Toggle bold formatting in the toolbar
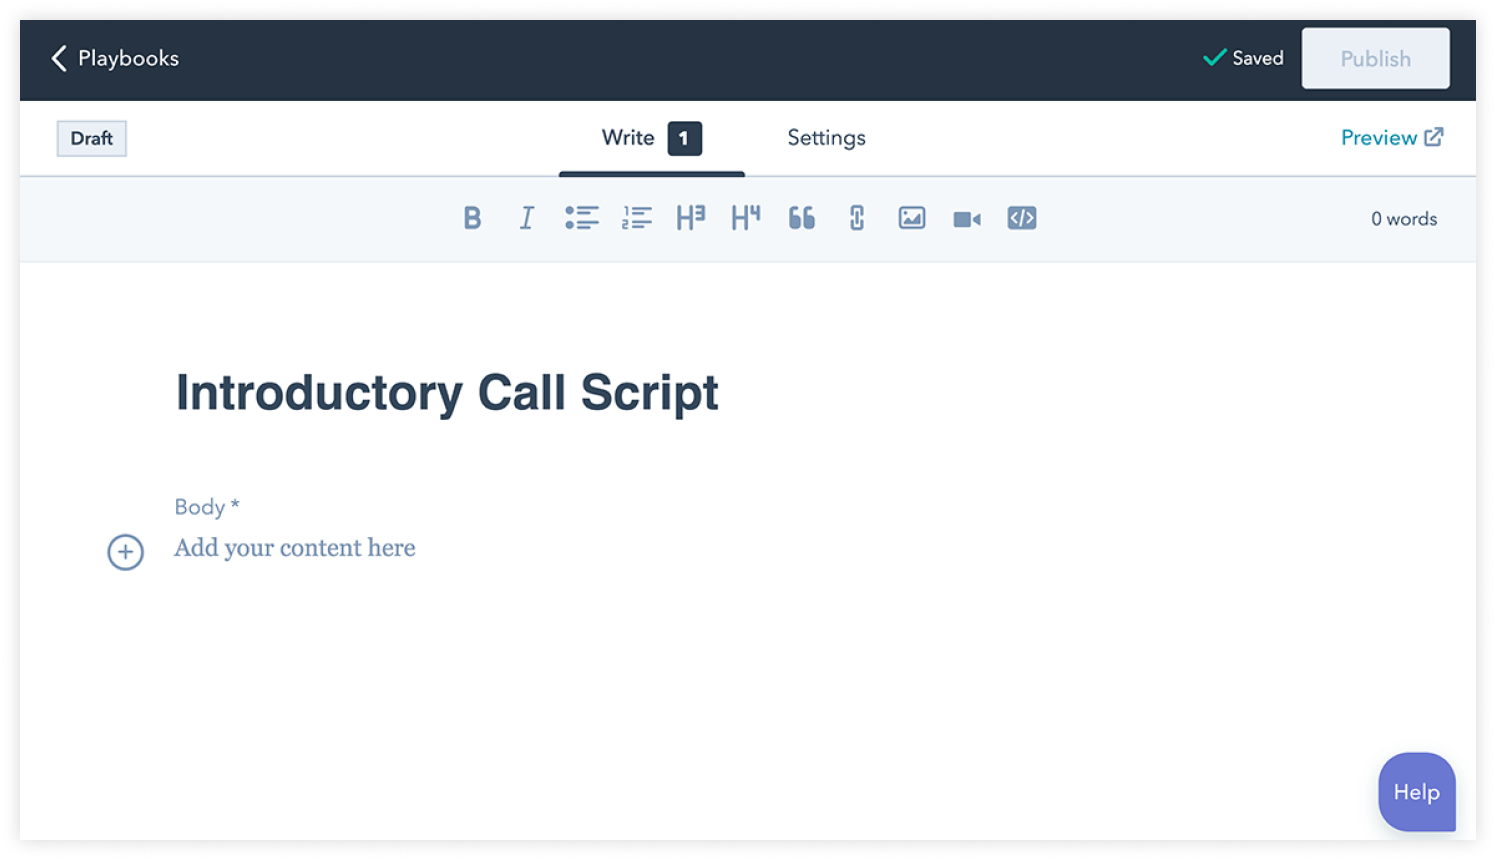The width and height of the screenshot is (1496, 860). coord(472,218)
